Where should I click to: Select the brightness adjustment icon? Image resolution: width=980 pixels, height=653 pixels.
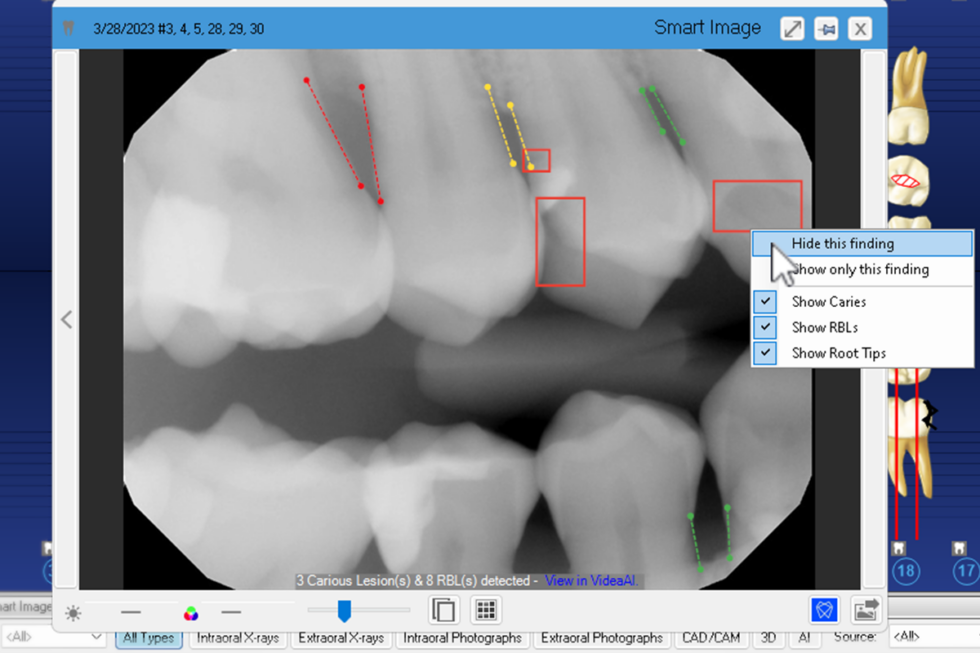pos(72,613)
